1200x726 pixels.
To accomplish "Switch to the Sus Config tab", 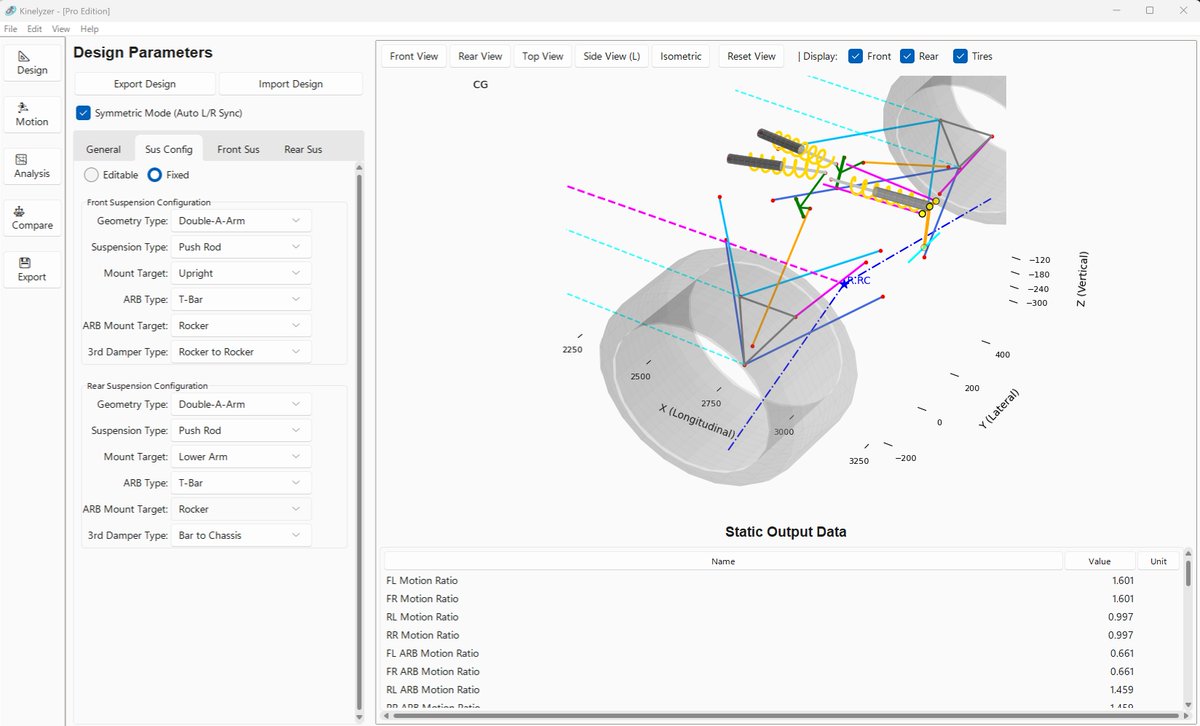I will tap(169, 149).
